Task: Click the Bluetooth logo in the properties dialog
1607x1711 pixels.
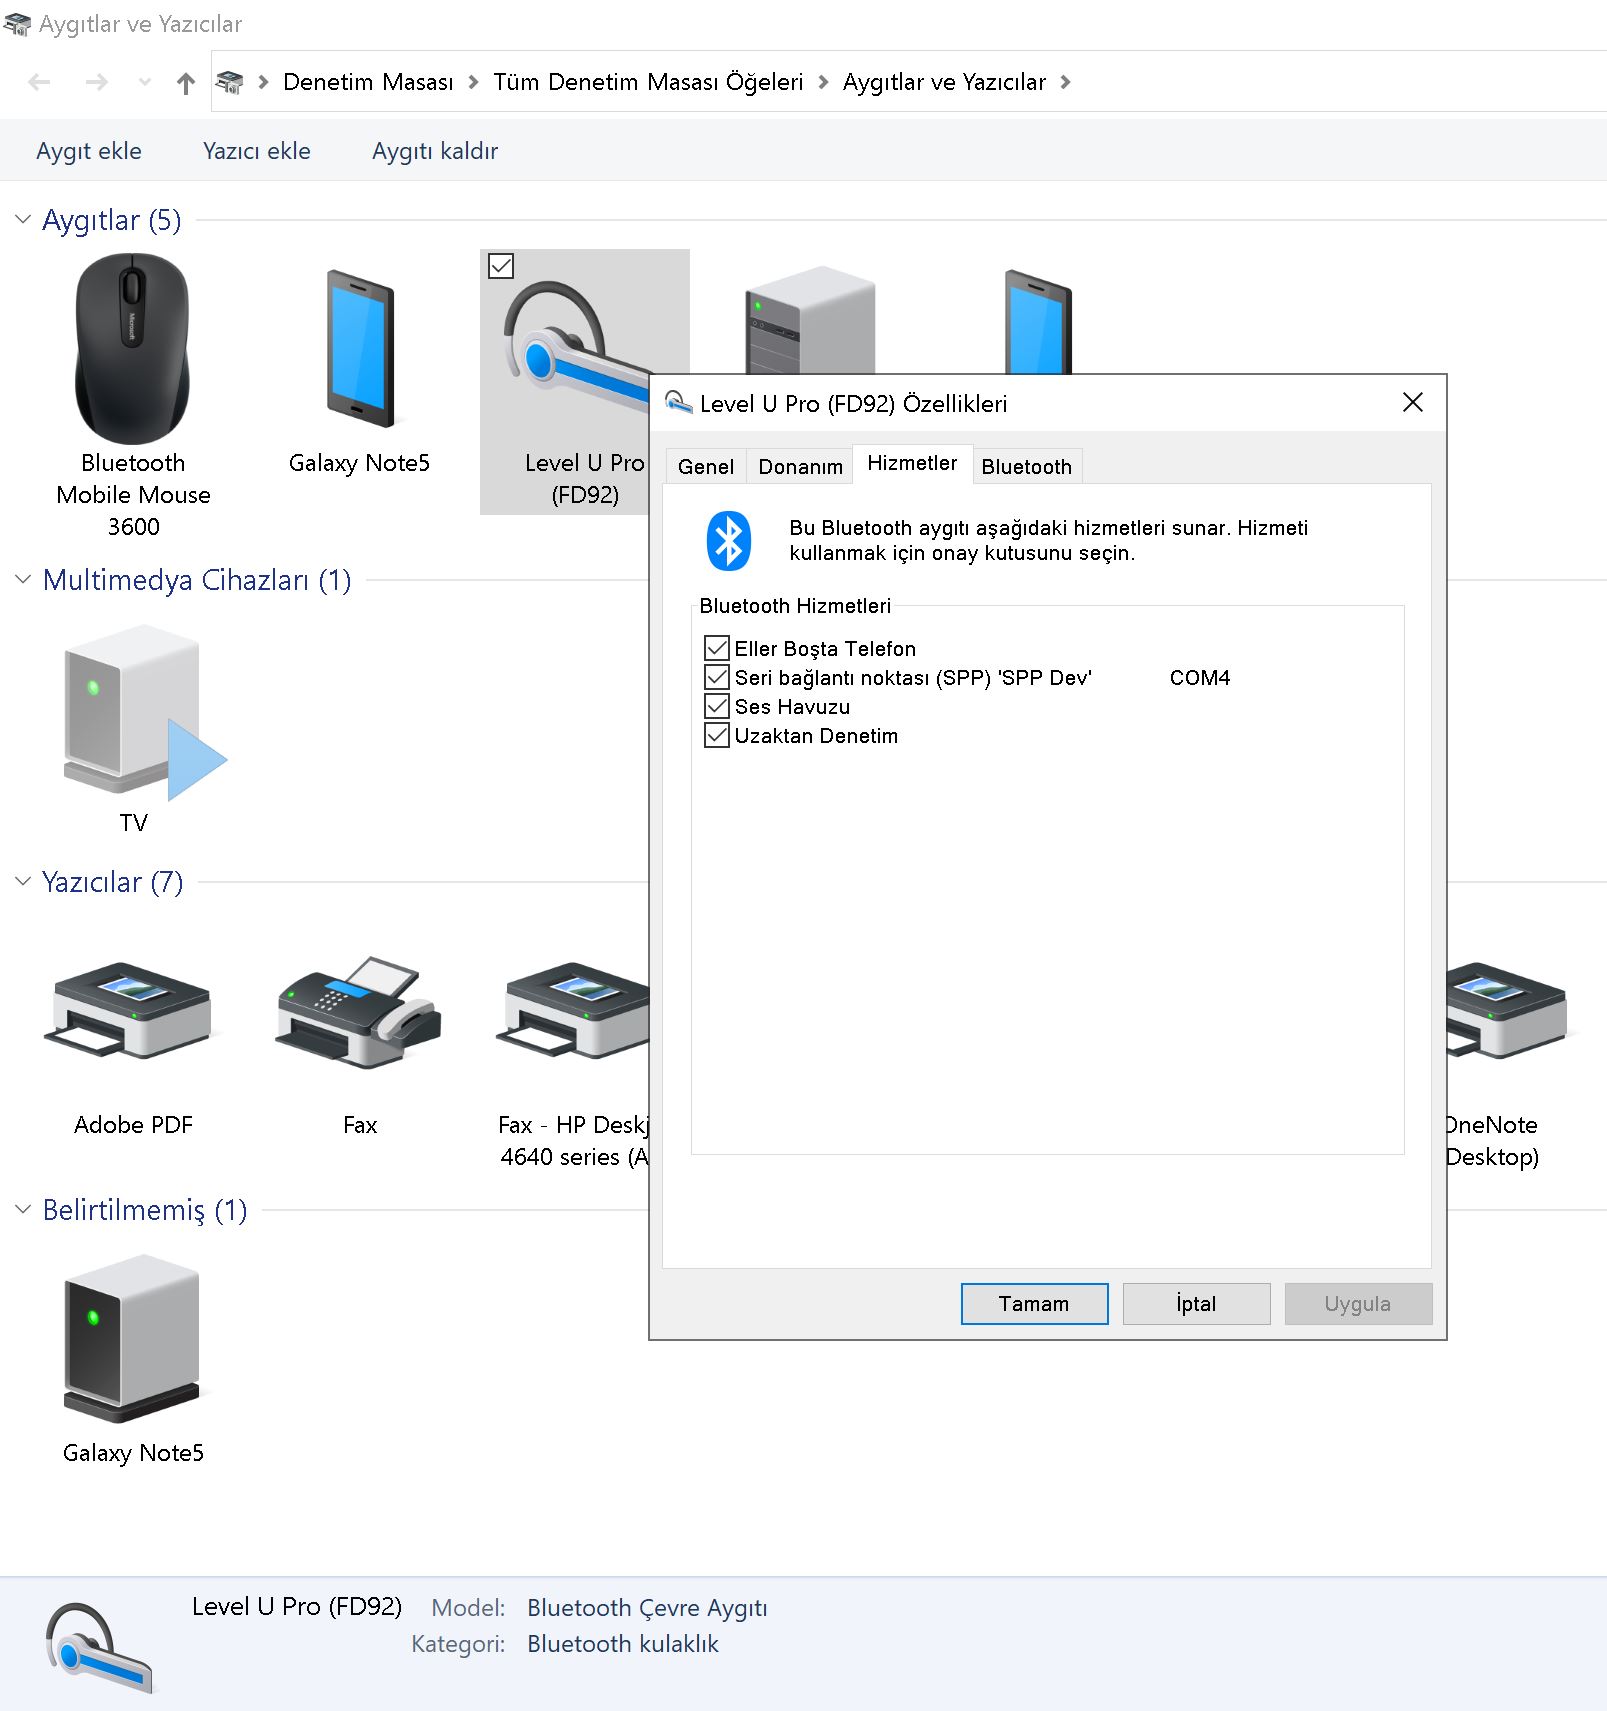Action: tap(729, 541)
